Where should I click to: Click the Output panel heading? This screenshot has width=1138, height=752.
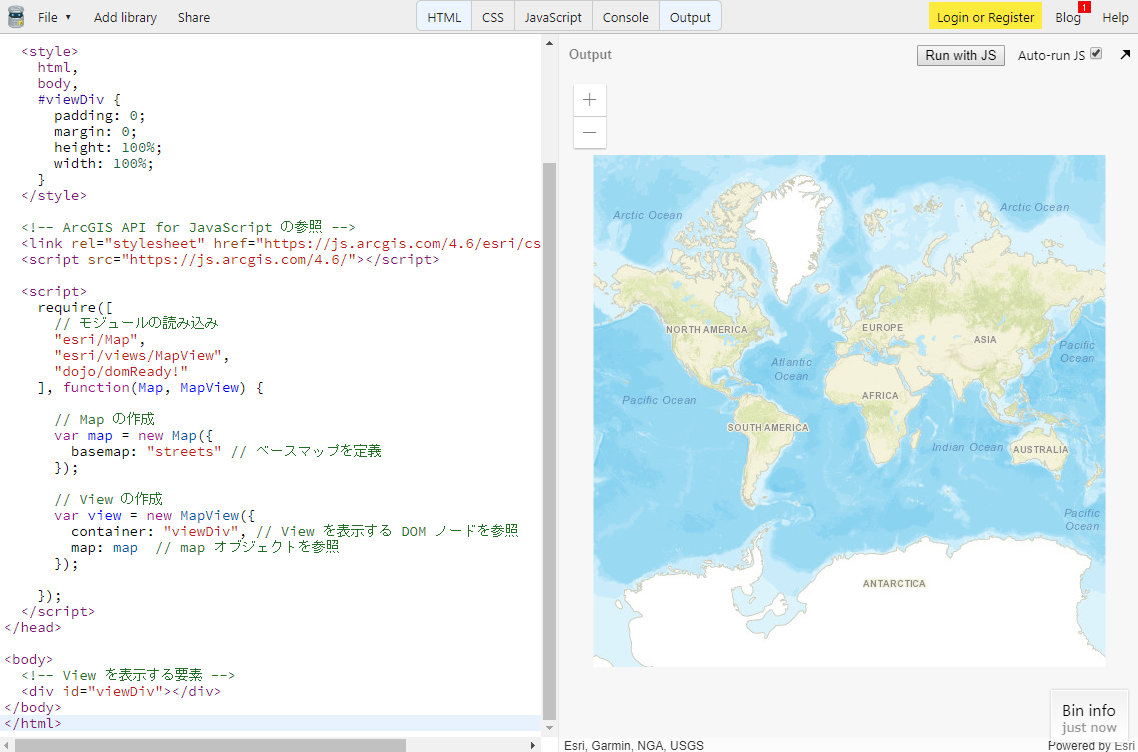(x=590, y=54)
